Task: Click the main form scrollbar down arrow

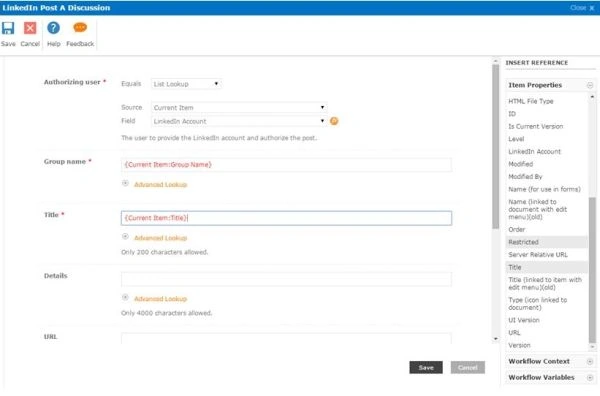Action: tap(496, 339)
